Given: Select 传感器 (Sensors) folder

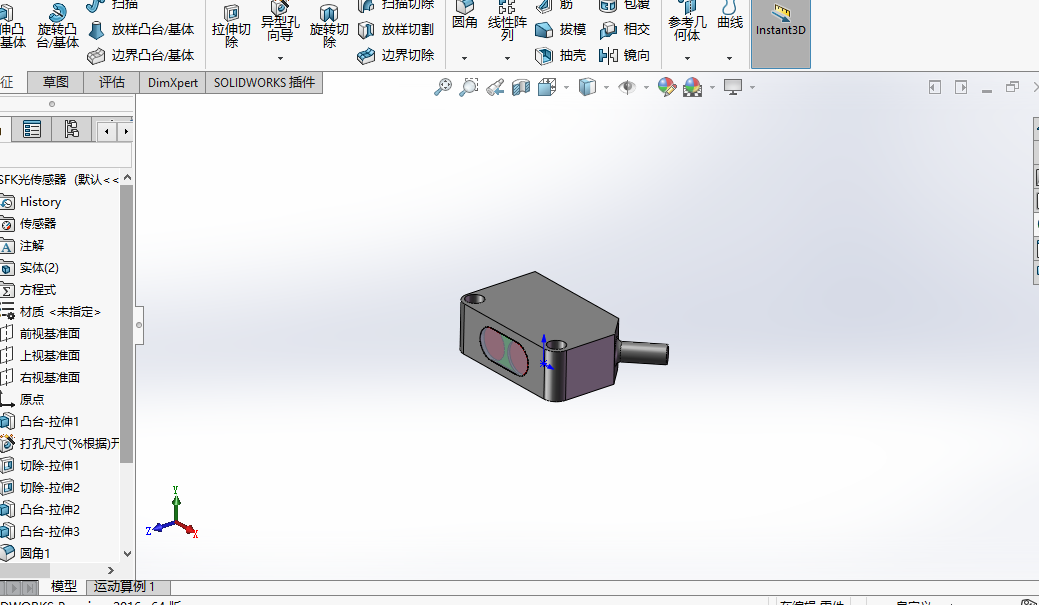Looking at the screenshot, I should point(38,223).
